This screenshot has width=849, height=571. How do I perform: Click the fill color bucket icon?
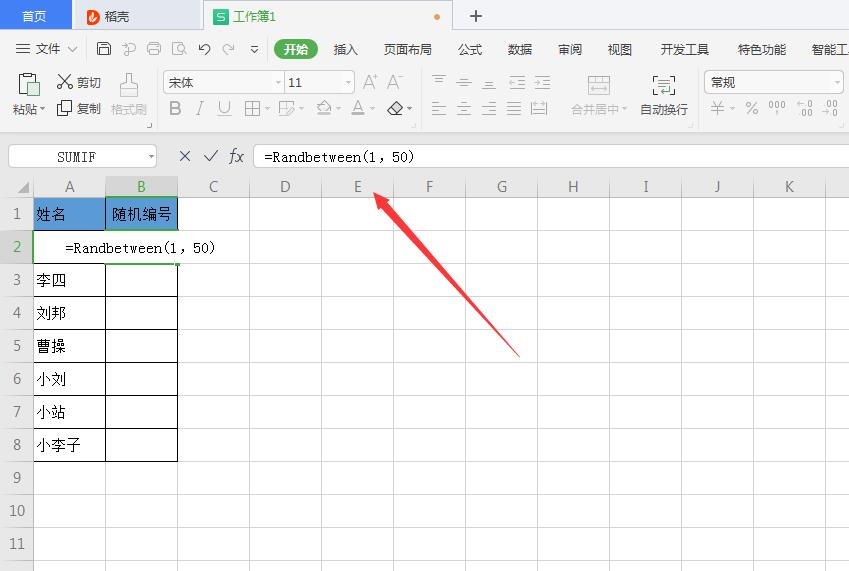pos(324,108)
